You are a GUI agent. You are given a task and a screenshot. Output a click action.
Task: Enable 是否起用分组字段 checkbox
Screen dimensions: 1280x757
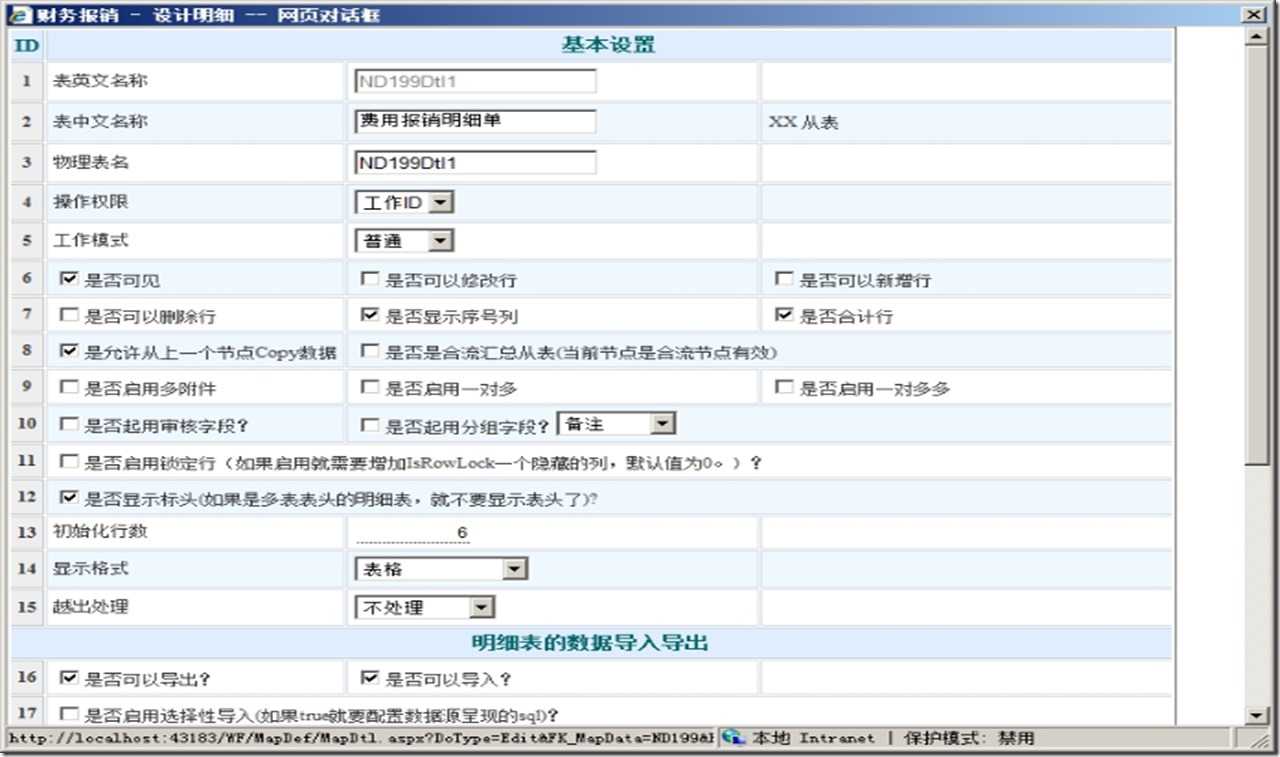click(x=369, y=424)
